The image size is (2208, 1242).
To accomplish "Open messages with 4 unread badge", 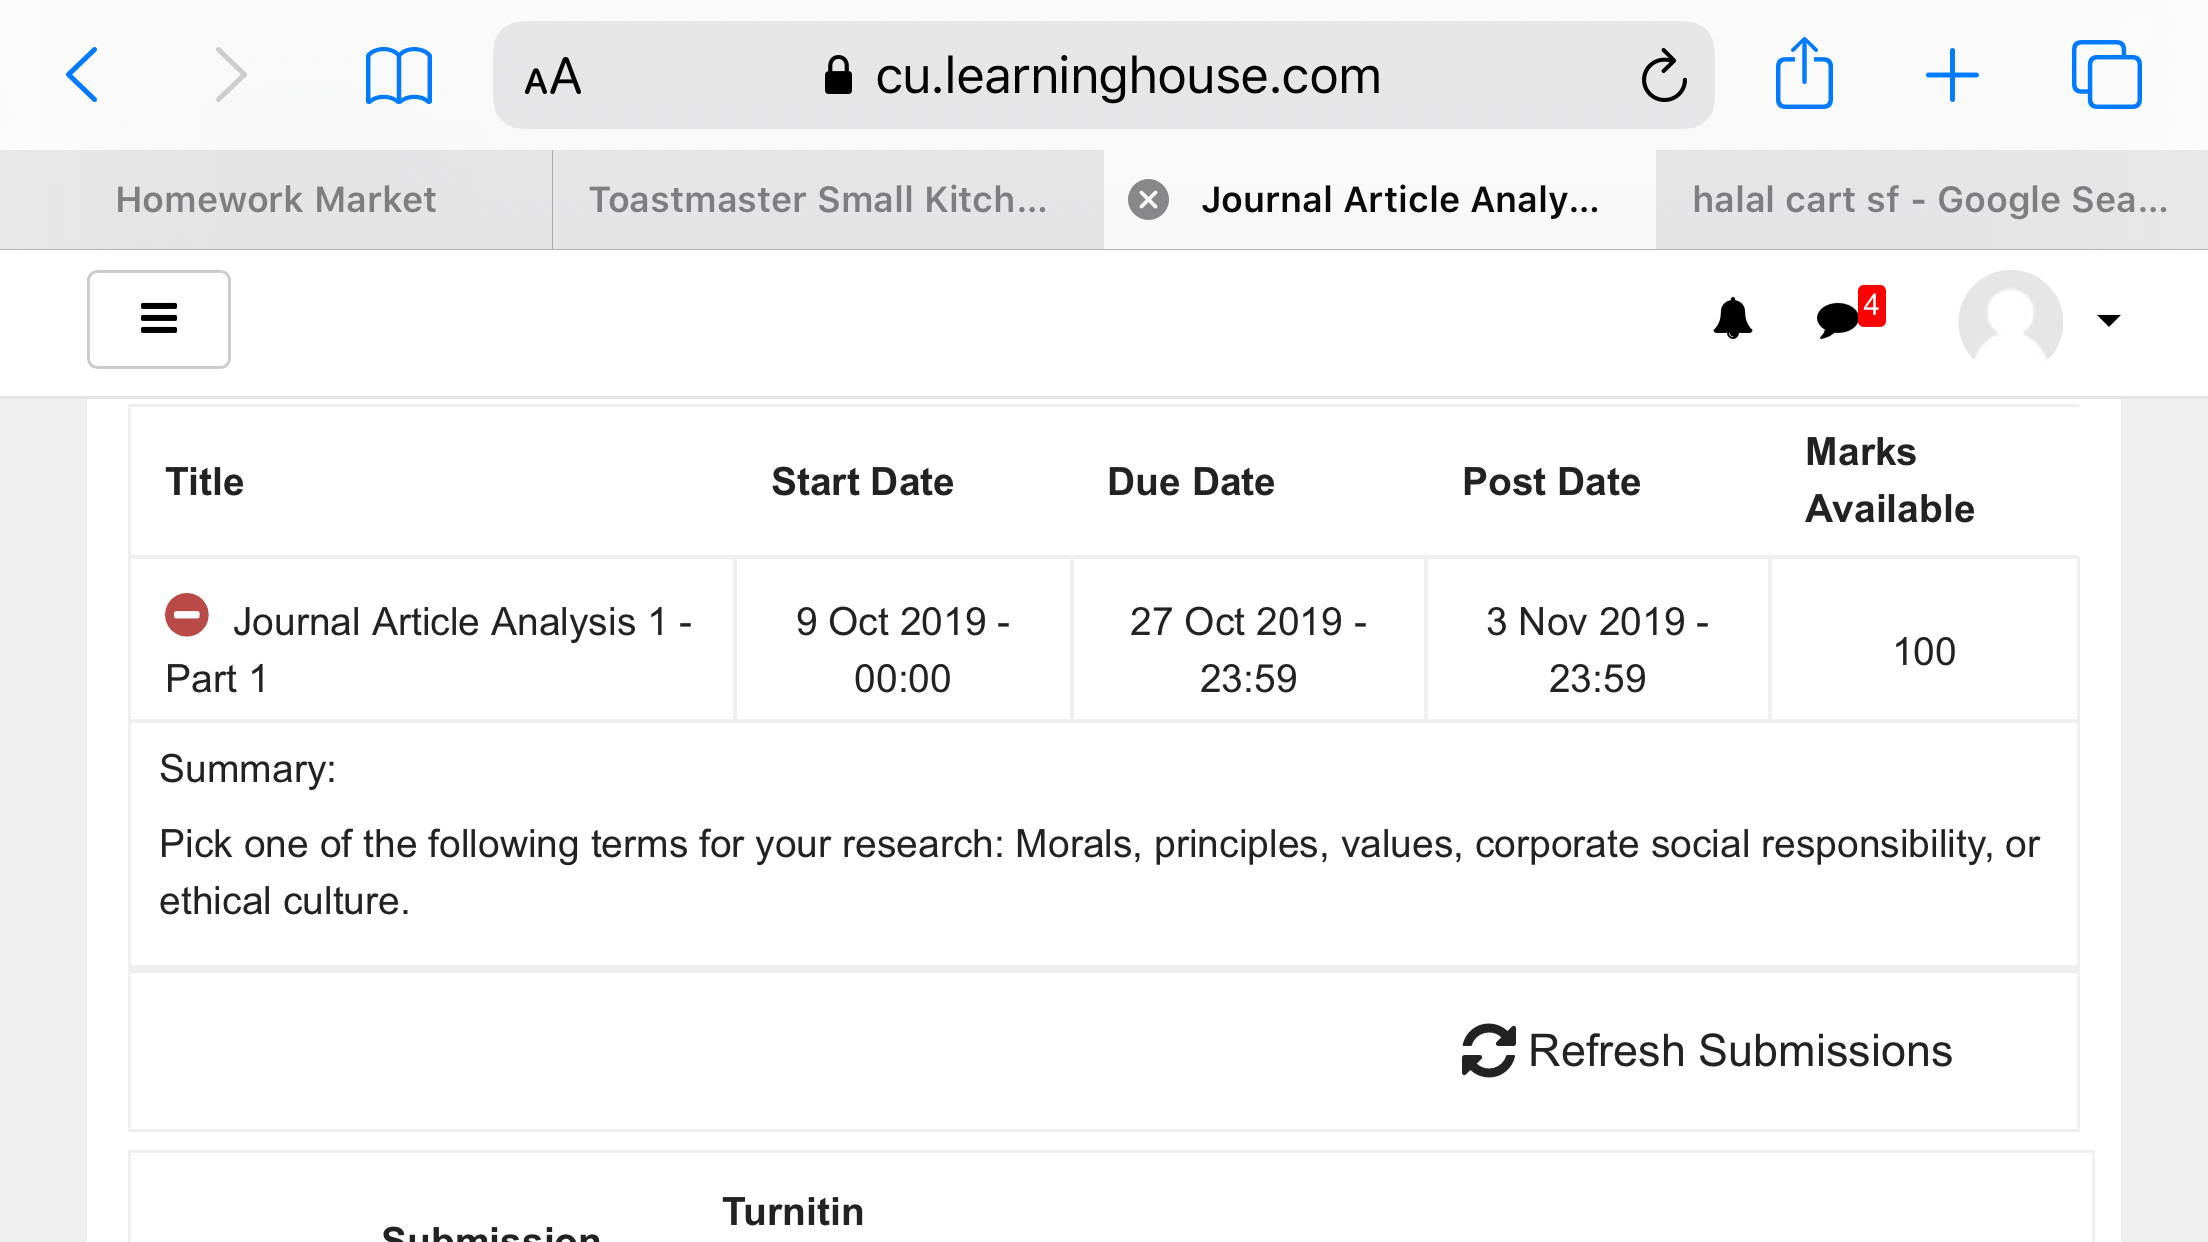I will pyautogui.click(x=1849, y=314).
